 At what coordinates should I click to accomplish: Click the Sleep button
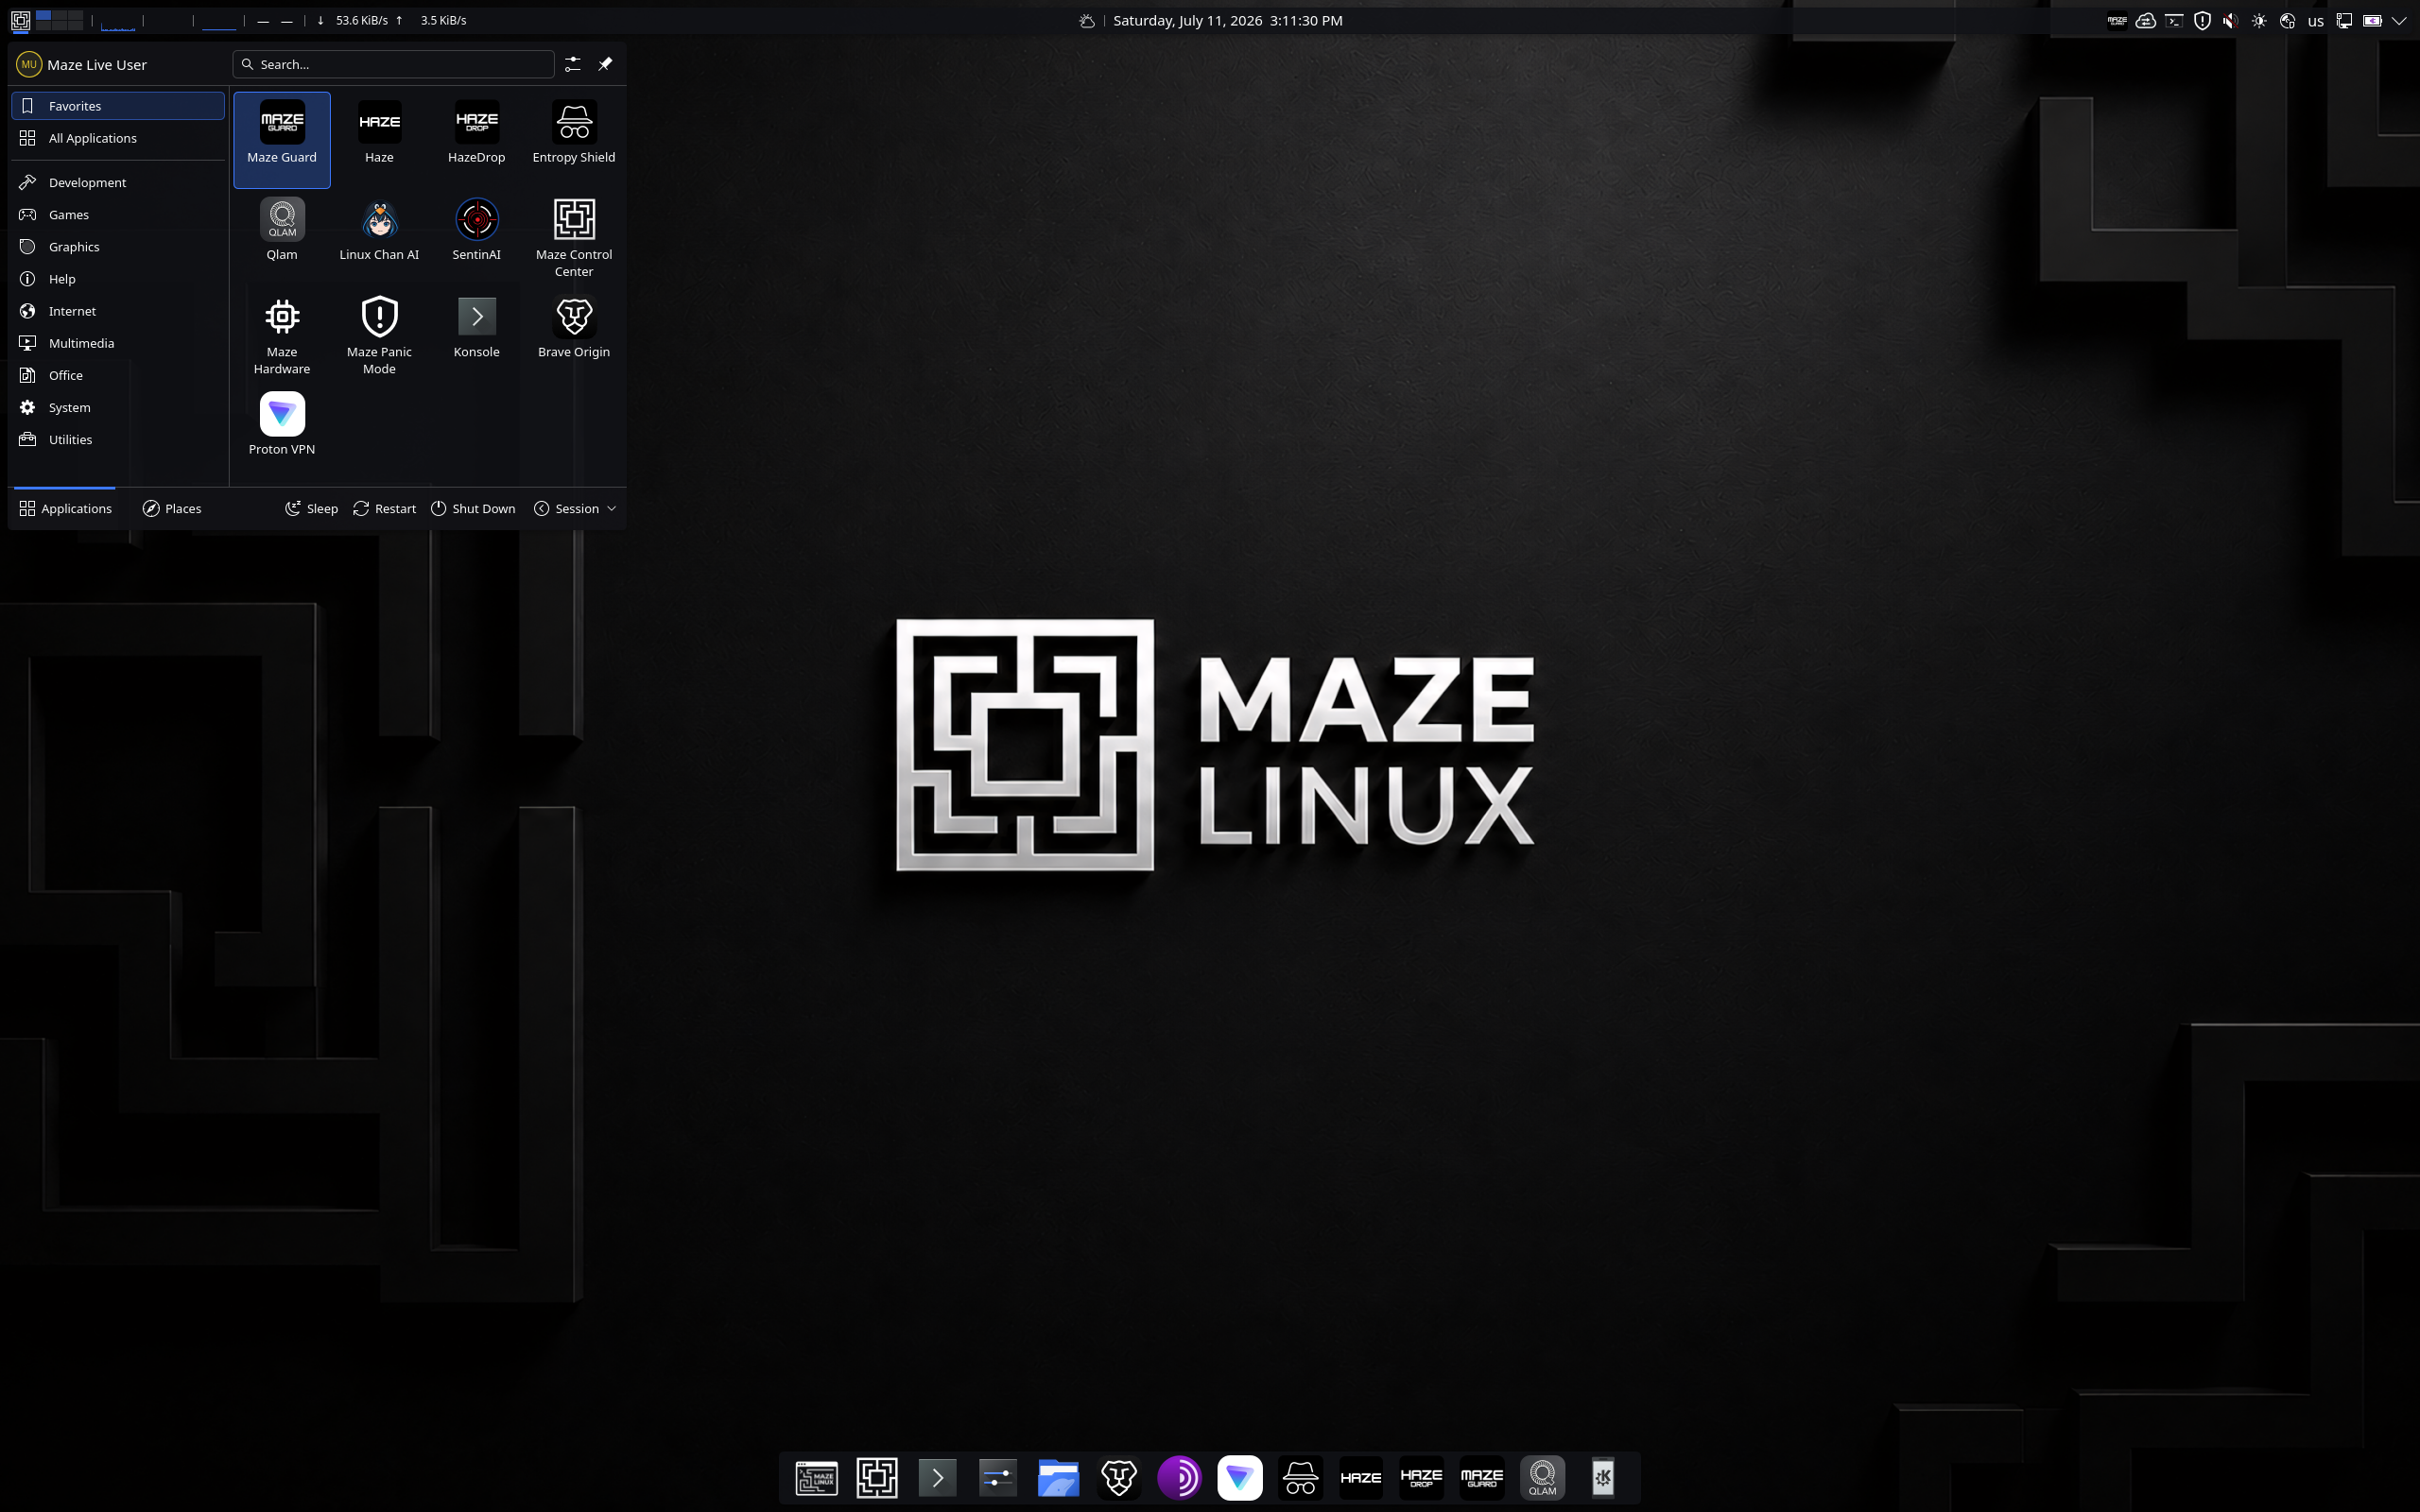311,508
